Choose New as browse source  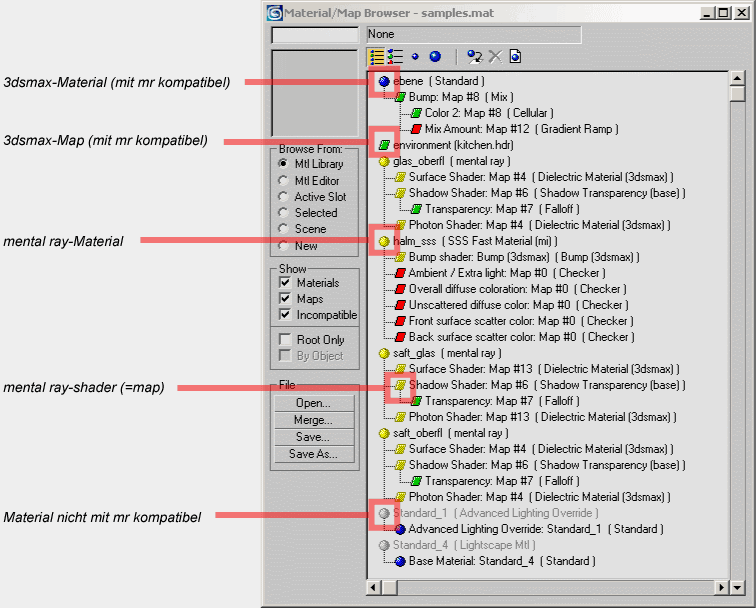(284, 245)
